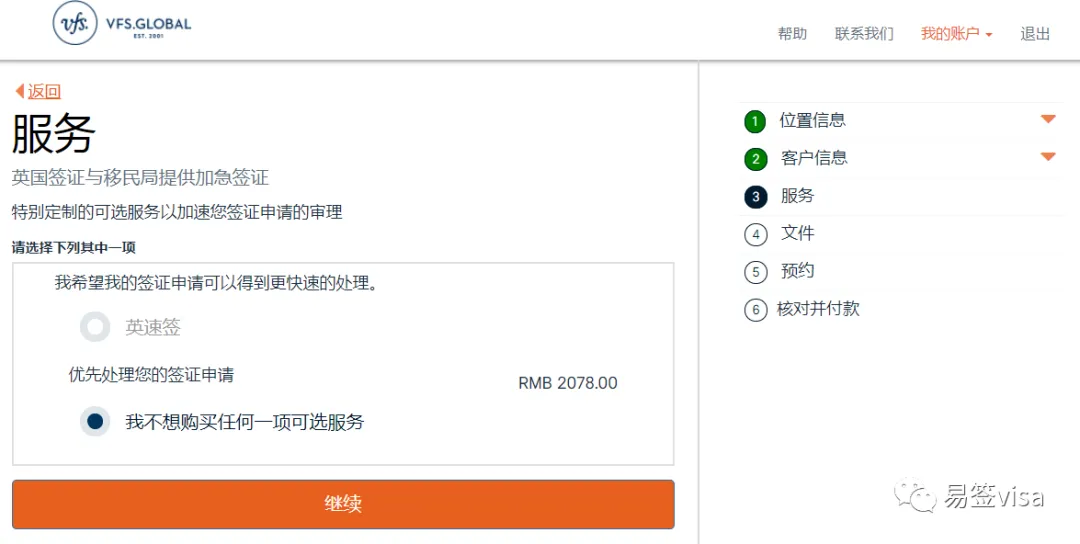Open the 帮助 menu item

(792, 34)
